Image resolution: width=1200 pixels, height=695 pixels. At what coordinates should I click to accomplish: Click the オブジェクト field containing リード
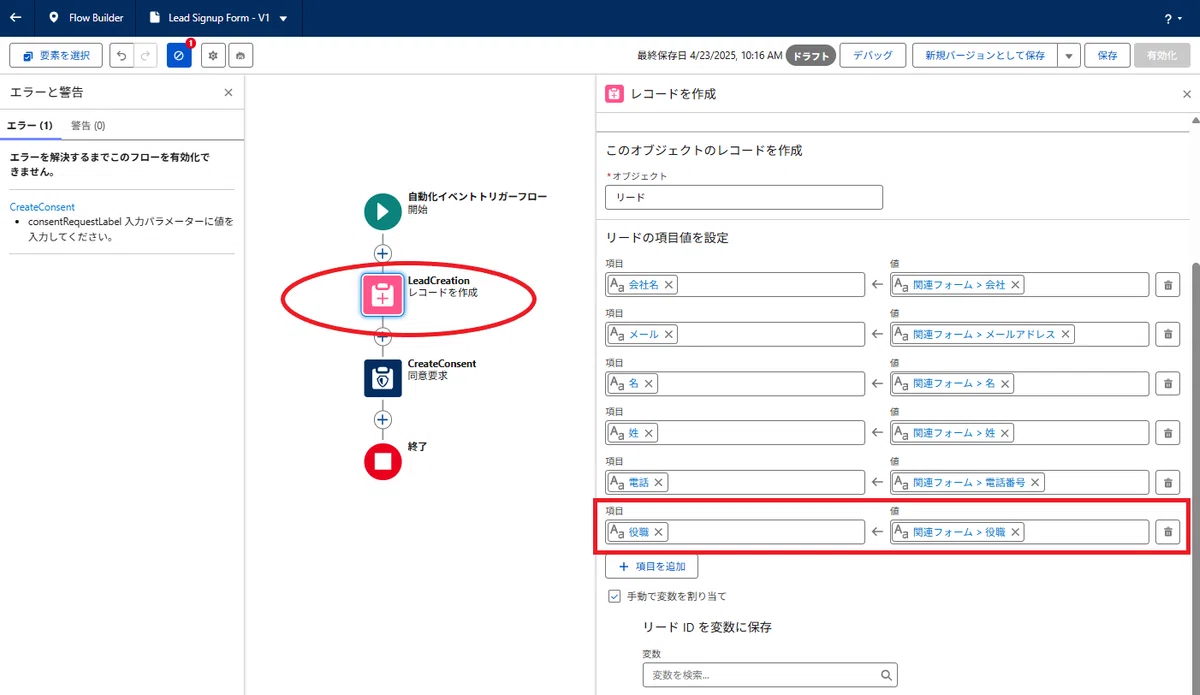tap(744, 197)
